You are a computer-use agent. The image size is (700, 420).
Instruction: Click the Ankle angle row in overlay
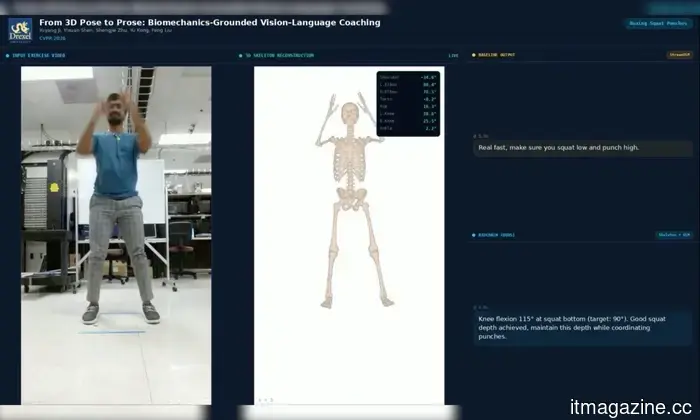408,128
